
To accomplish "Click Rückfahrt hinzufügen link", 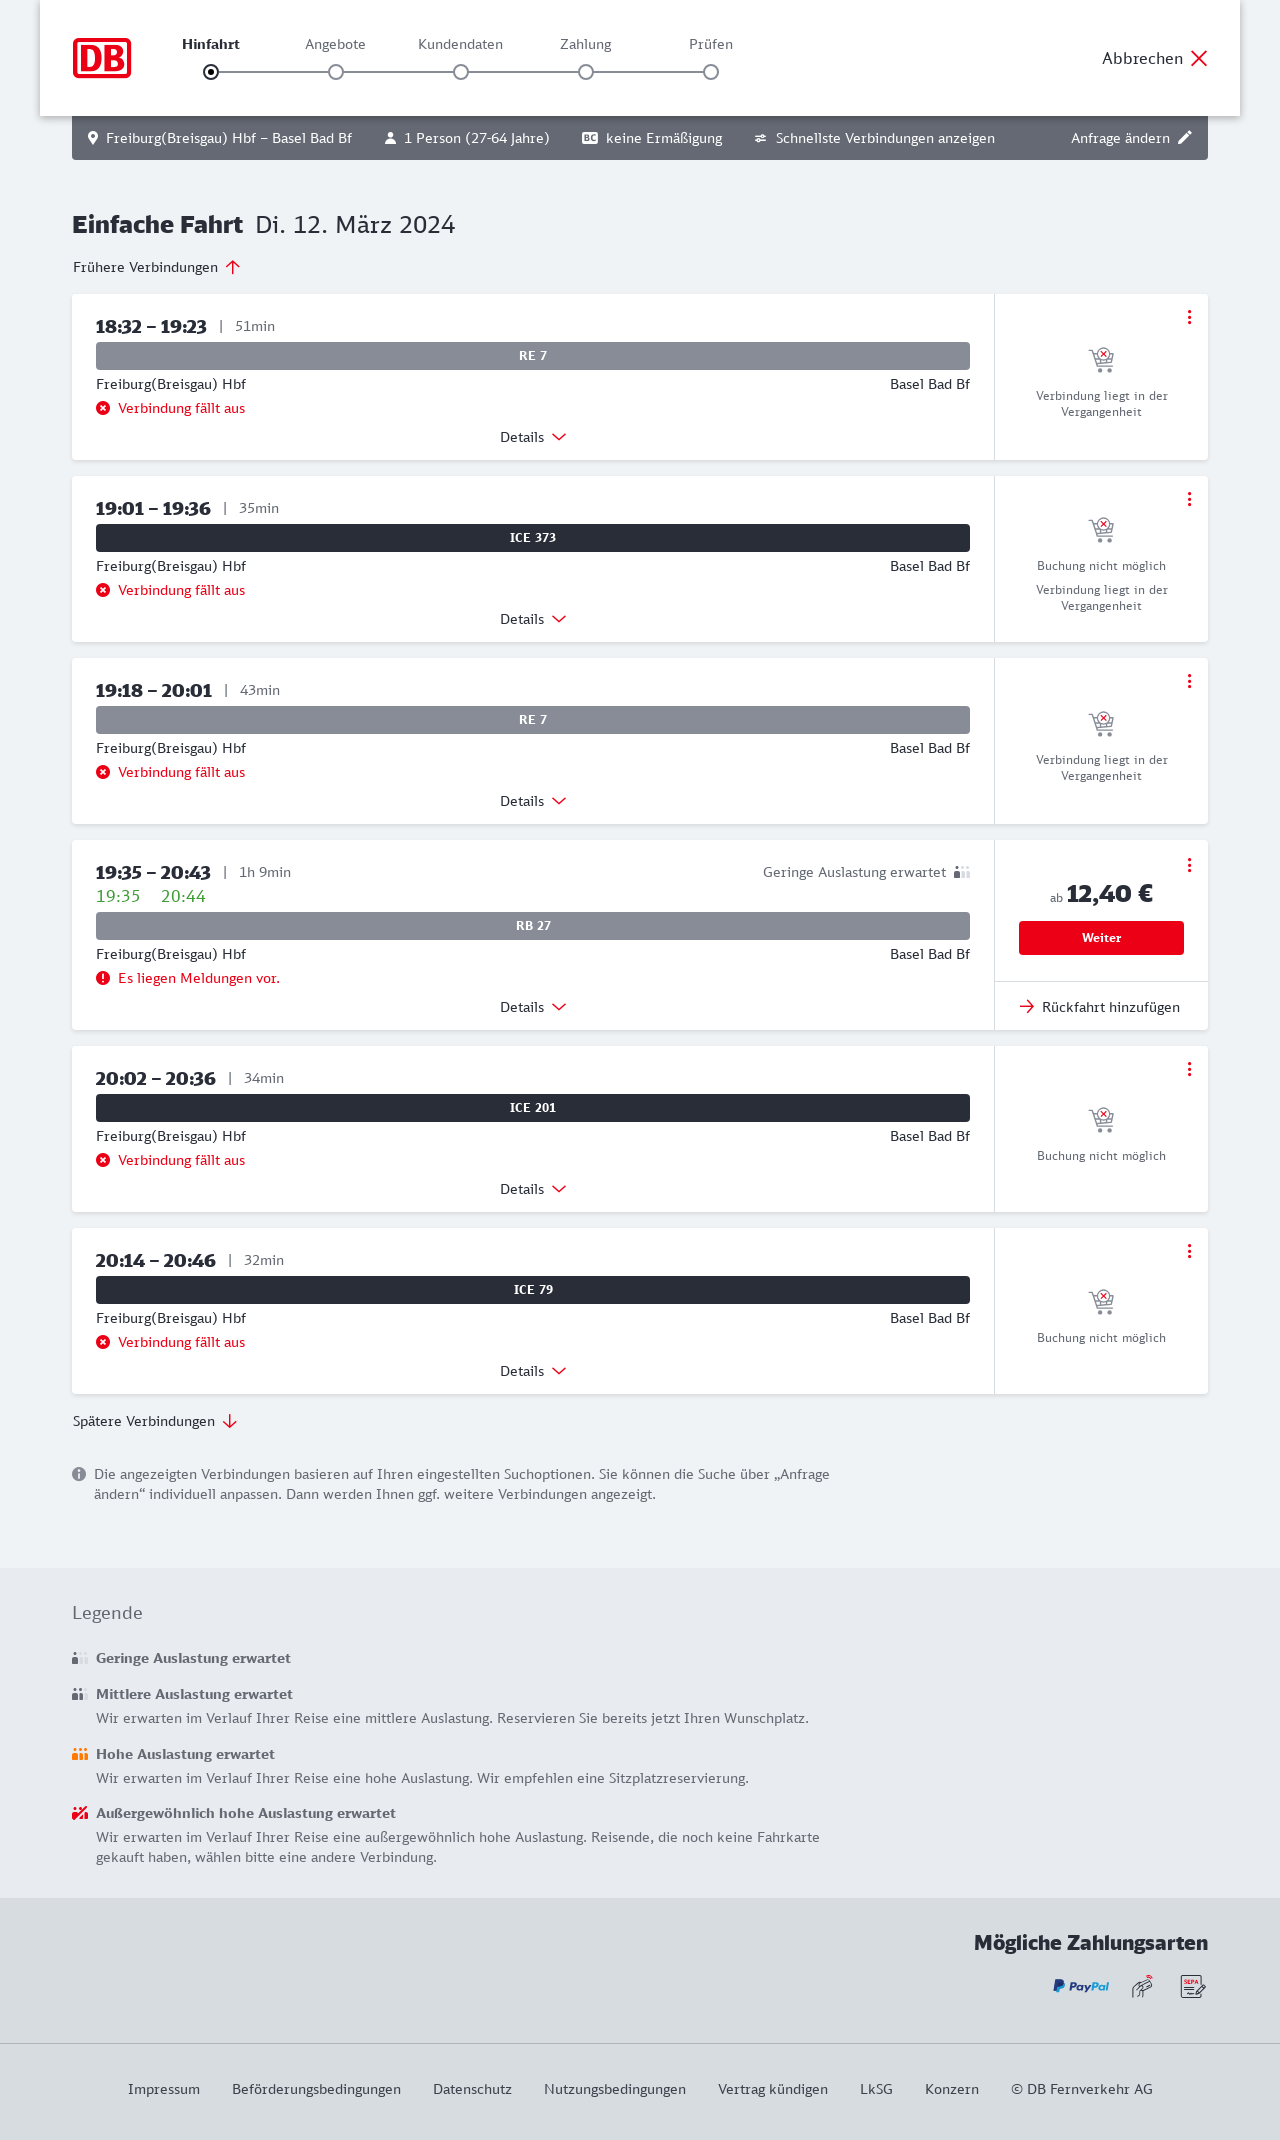I will [x=1101, y=1007].
